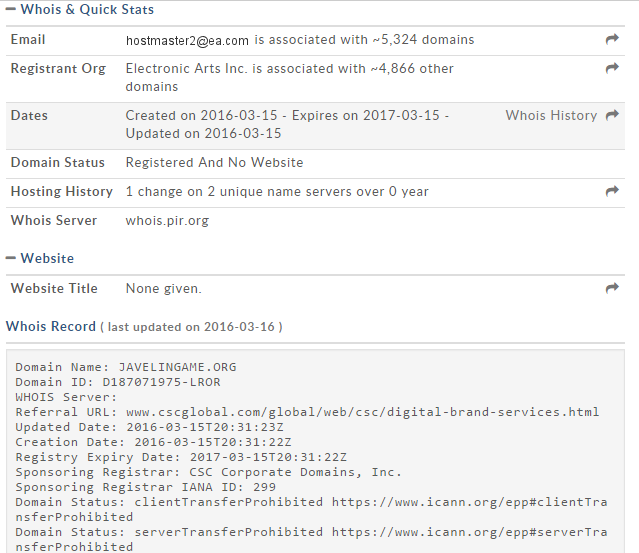639x553 pixels.
Task: Click the 'Creation Date: 2016-03-15T20:31:22Z' line
Action: click(154, 442)
